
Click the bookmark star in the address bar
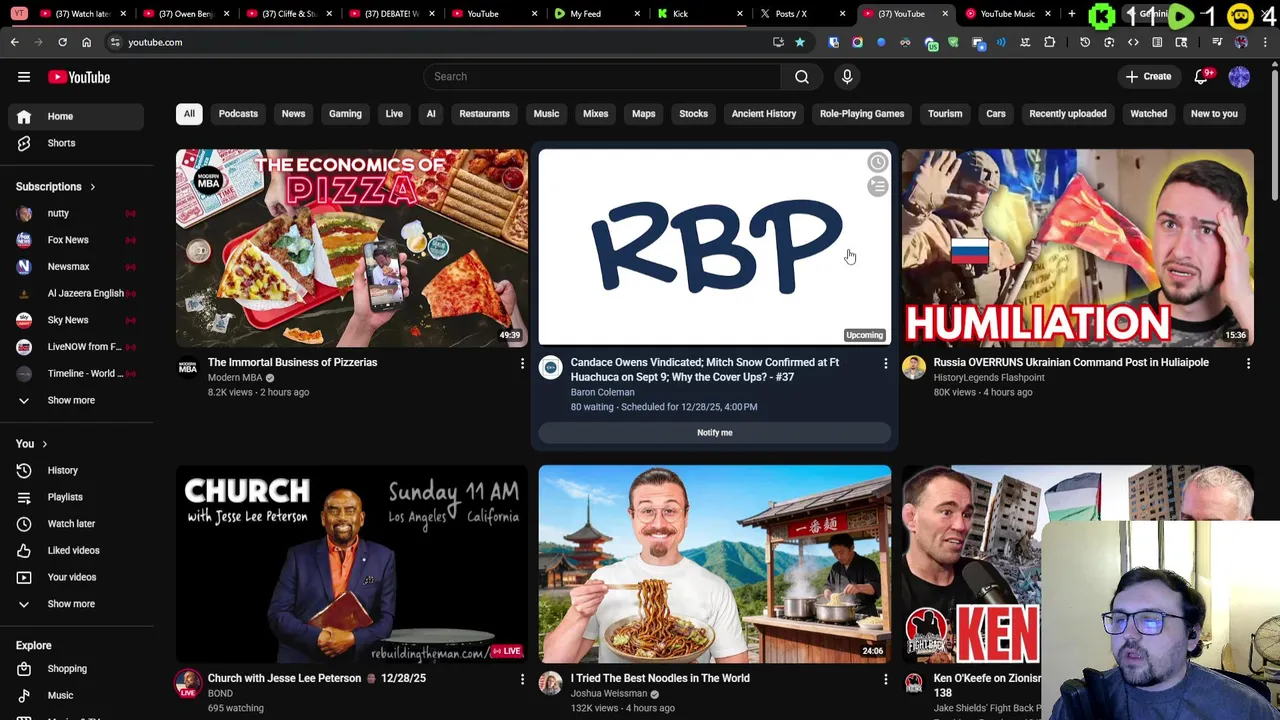[800, 42]
